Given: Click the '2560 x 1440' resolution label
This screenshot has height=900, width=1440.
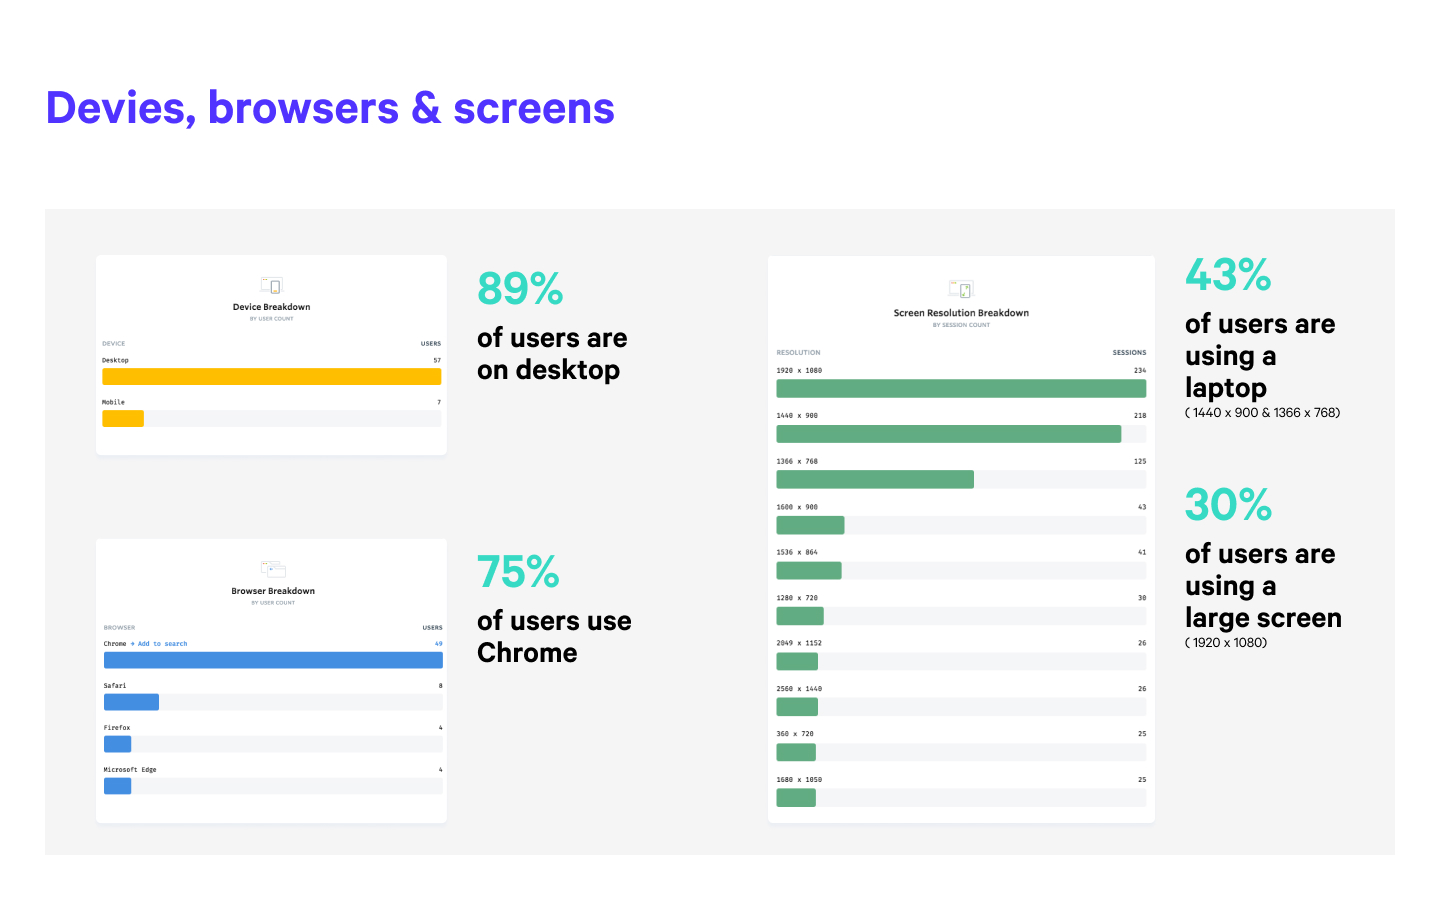Looking at the screenshot, I should click(799, 689).
